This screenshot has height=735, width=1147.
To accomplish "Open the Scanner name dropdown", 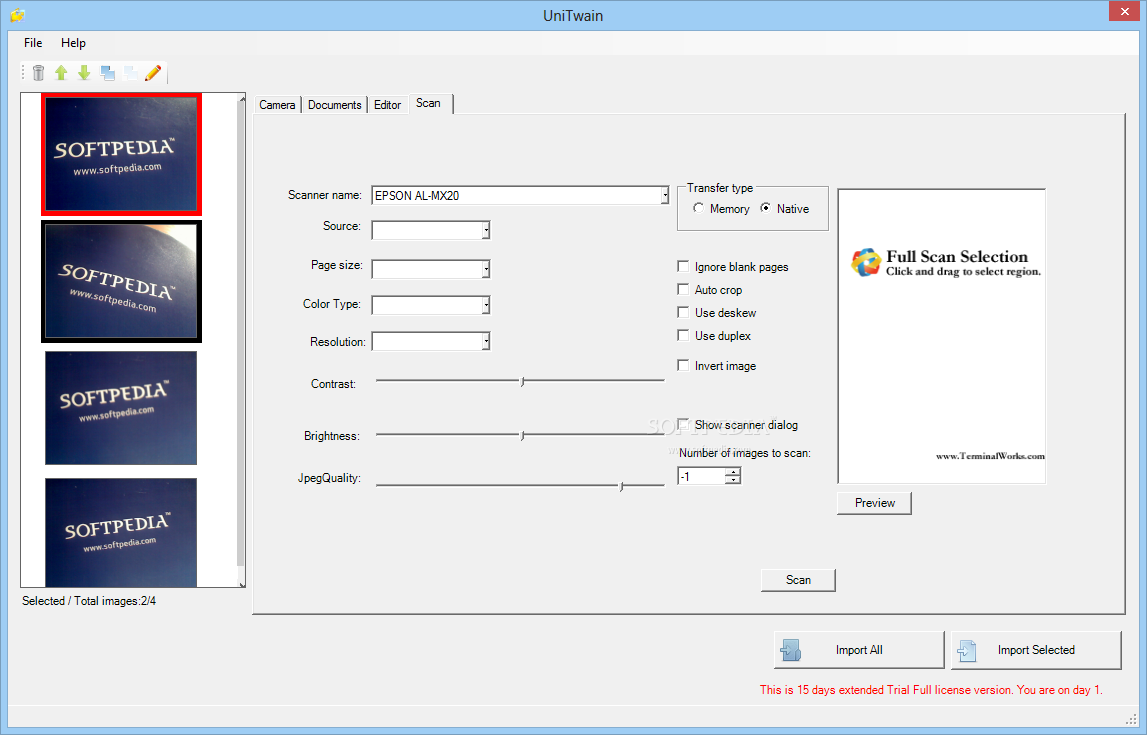I will (664, 195).
